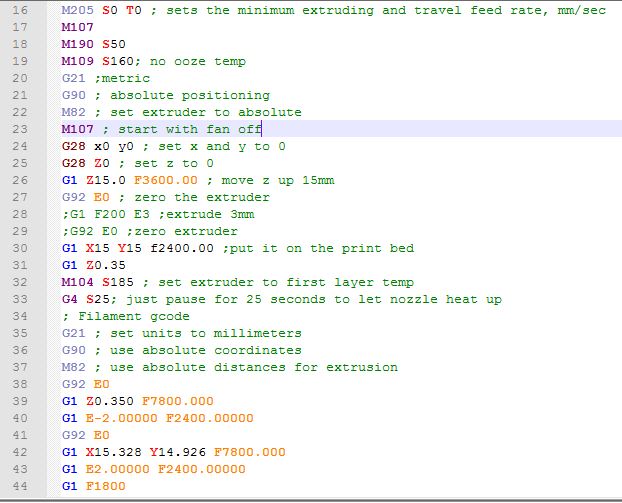
Task: Click 'M107' command on line 17
Action: [78, 27]
